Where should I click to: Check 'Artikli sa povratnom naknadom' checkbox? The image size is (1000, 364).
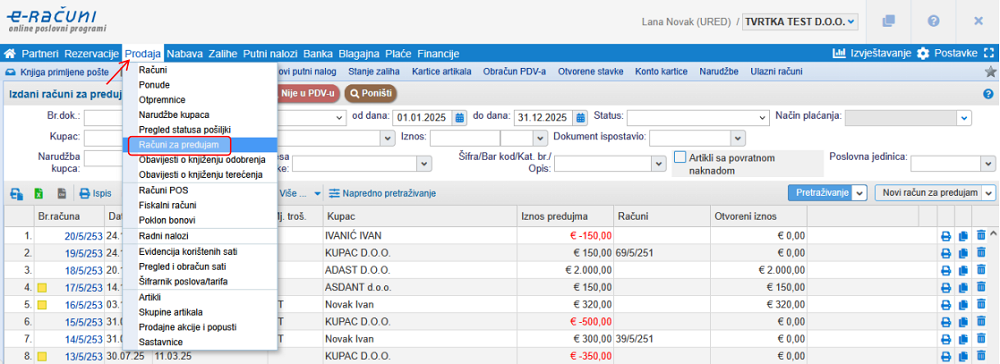point(680,157)
